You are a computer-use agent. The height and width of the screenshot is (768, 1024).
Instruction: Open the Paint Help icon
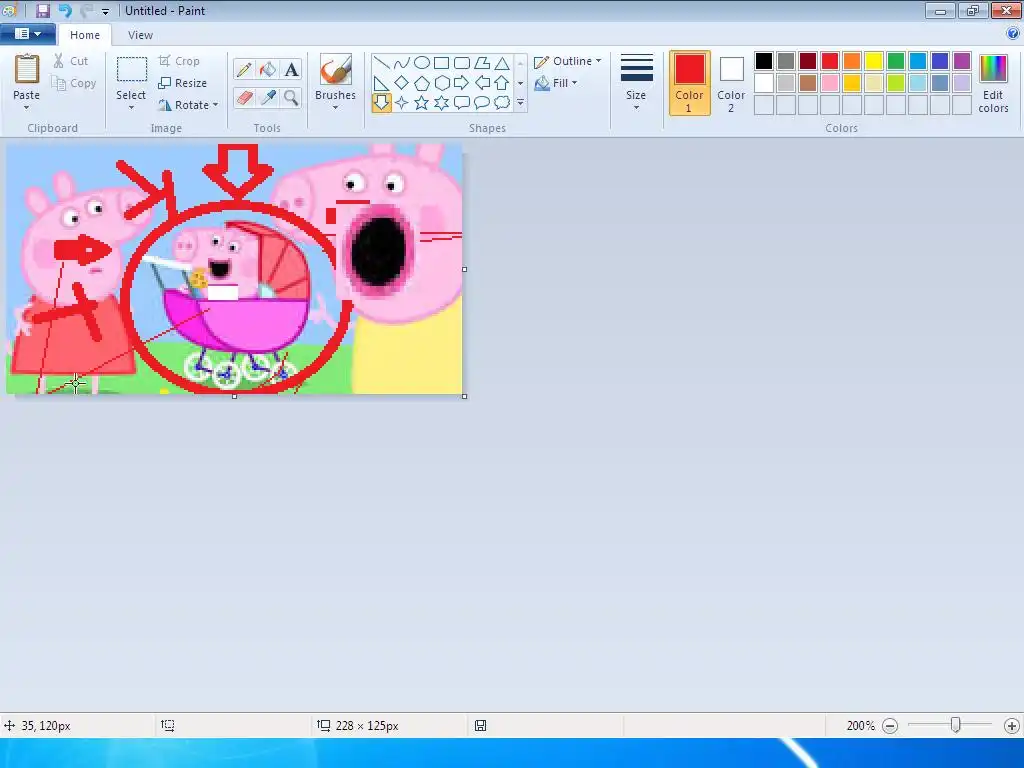click(x=1013, y=34)
